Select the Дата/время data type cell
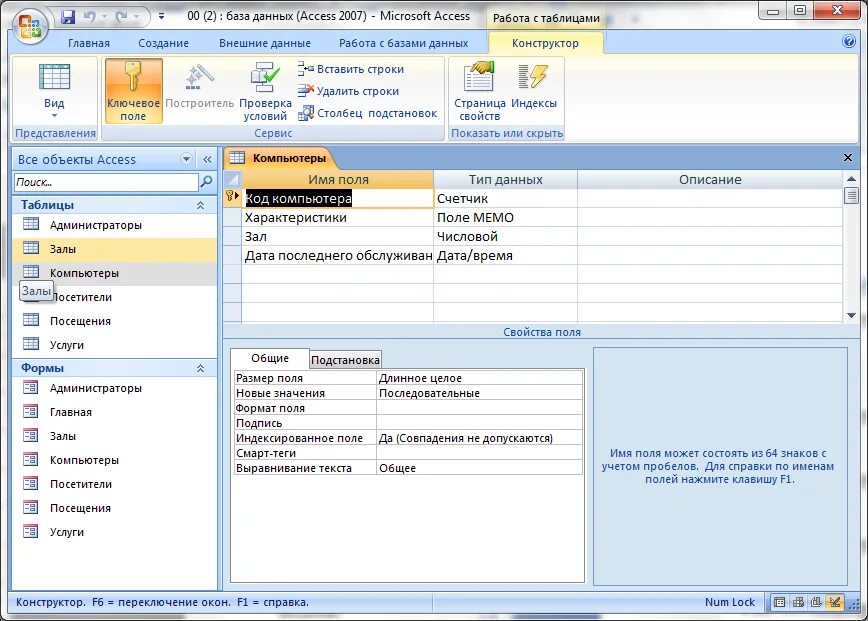This screenshot has width=868, height=621. point(505,256)
